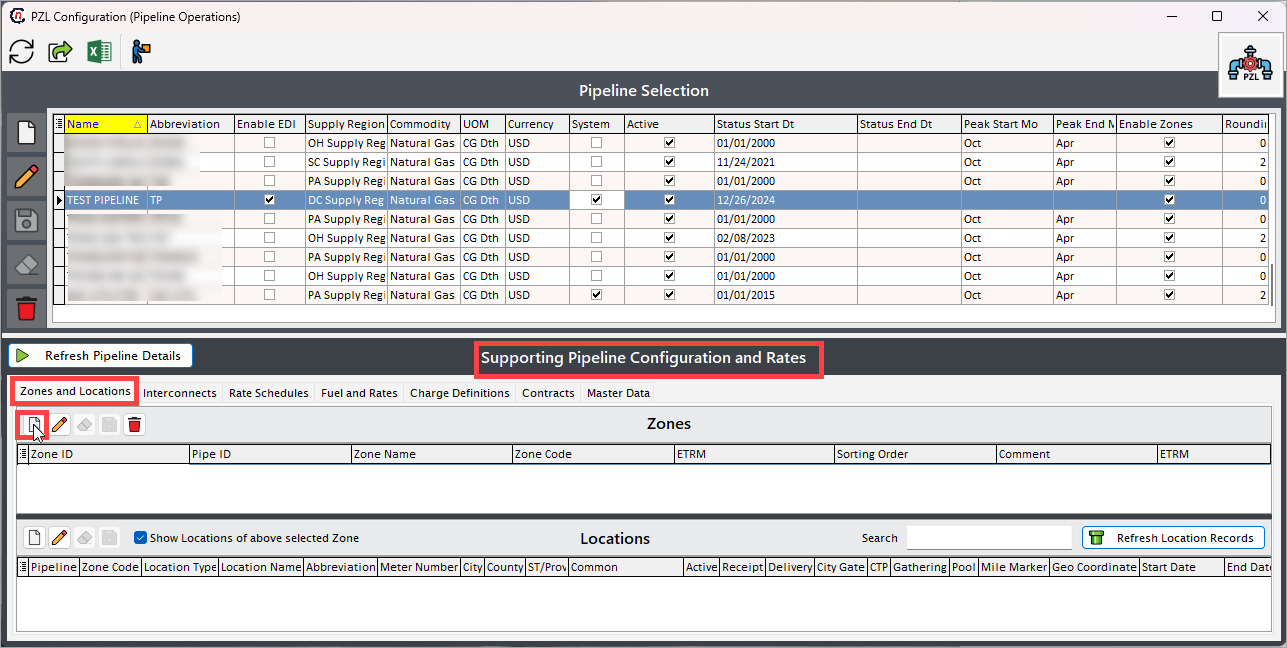
Task: Switch to Fuel and Rates tab
Action: pyautogui.click(x=359, y=393)
